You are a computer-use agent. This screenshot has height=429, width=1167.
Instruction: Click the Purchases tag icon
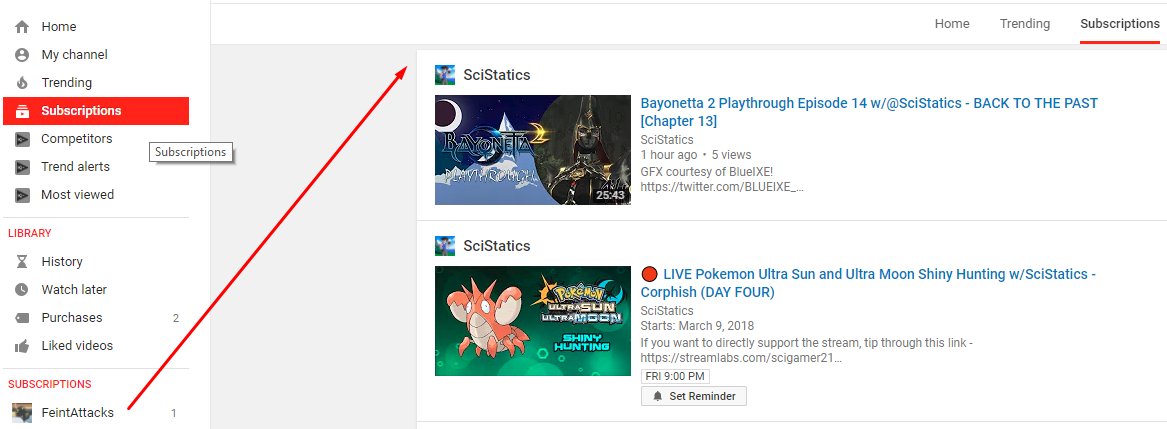pos(22,318)
